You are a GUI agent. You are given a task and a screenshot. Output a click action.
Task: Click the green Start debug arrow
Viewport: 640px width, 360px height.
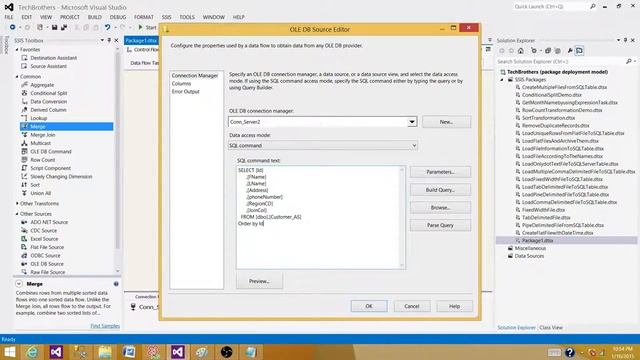(140, 27)
